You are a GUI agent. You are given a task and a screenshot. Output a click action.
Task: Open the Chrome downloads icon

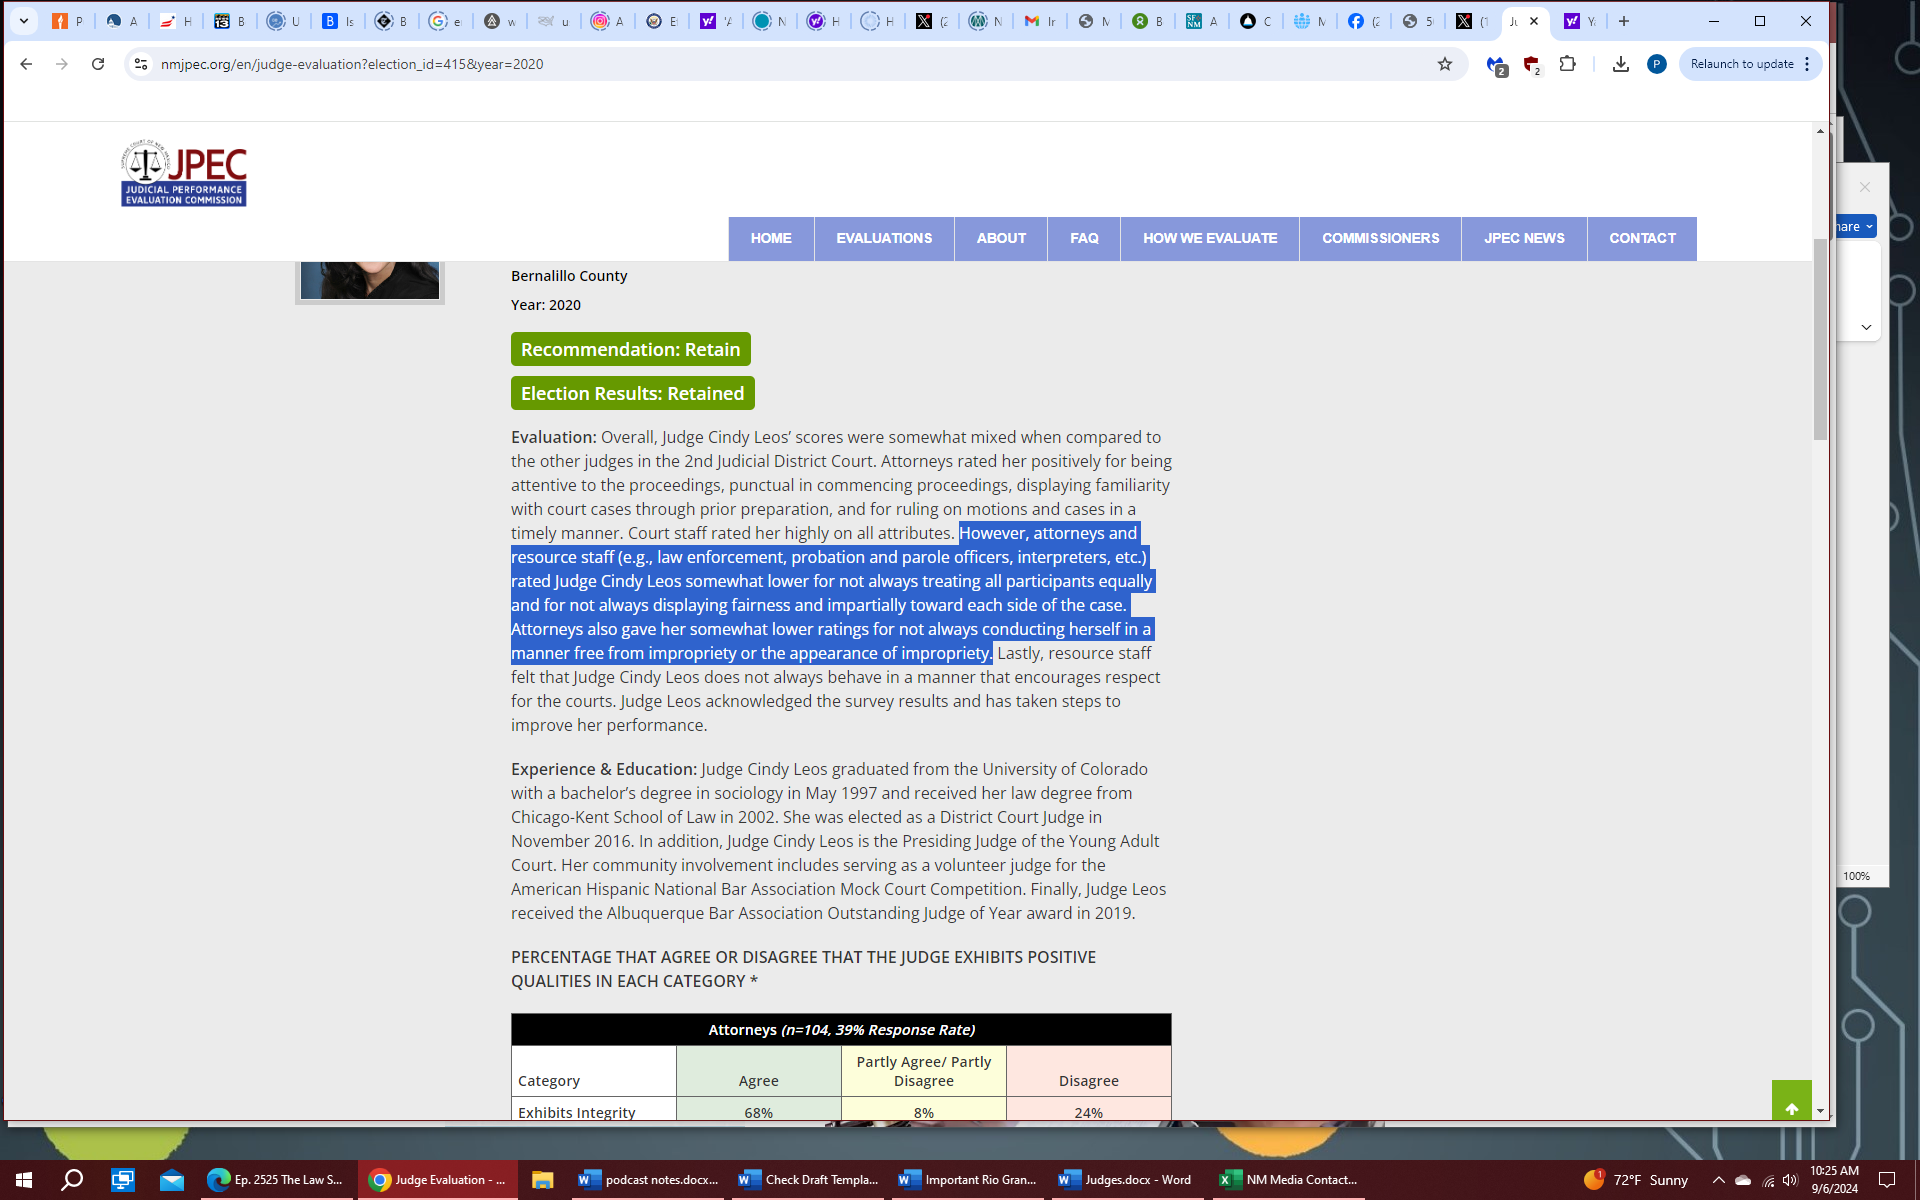[1620, 64]
